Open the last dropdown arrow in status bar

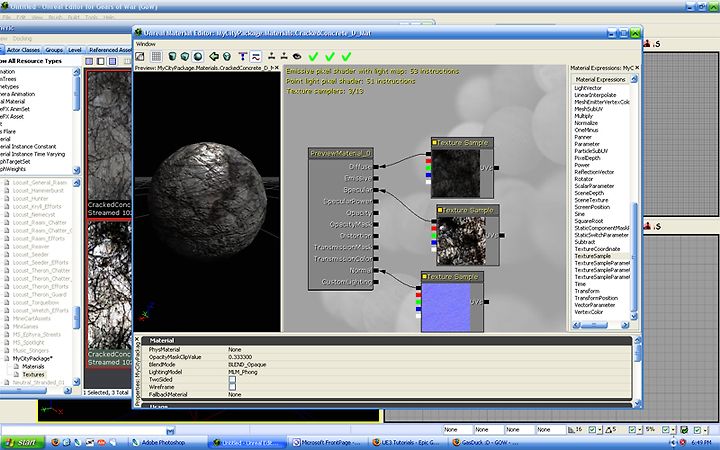[705, 430]
